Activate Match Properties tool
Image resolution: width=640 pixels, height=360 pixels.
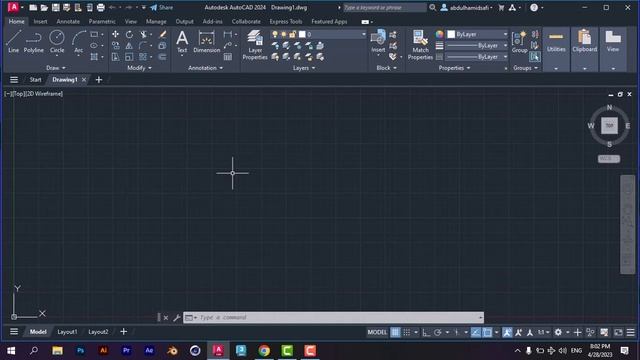420,45
